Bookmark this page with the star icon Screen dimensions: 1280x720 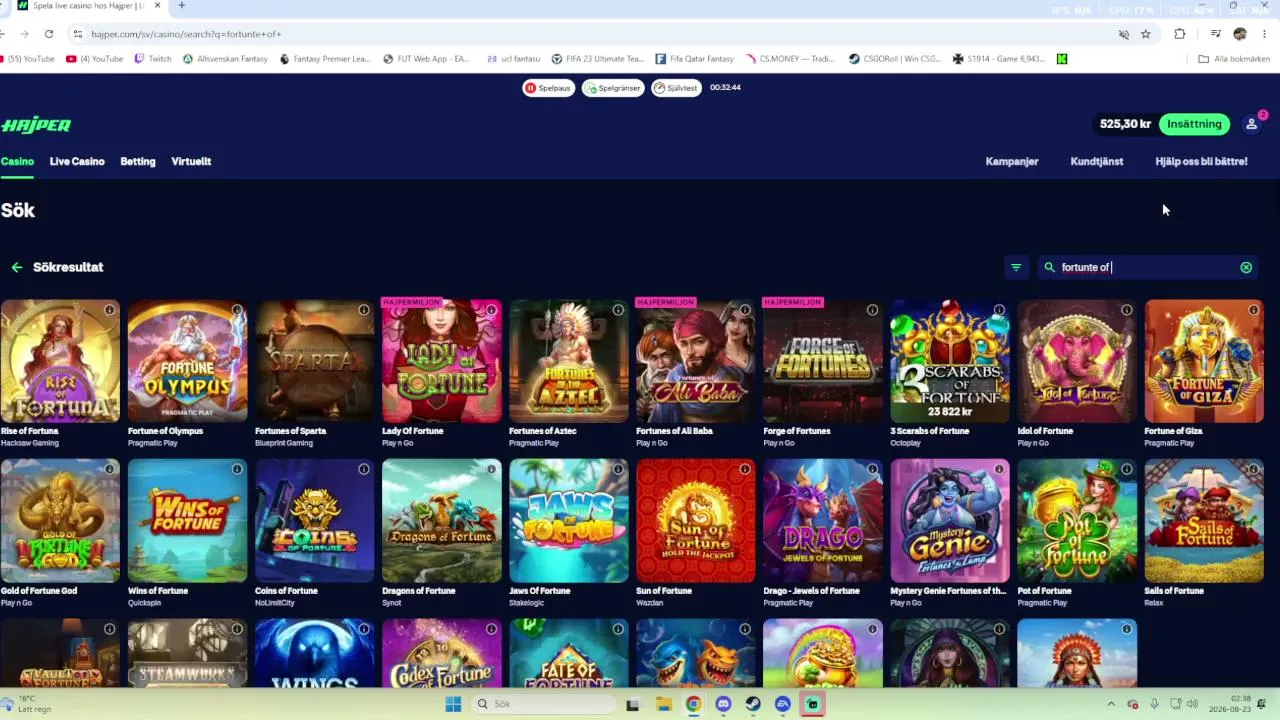point(1146,34)
